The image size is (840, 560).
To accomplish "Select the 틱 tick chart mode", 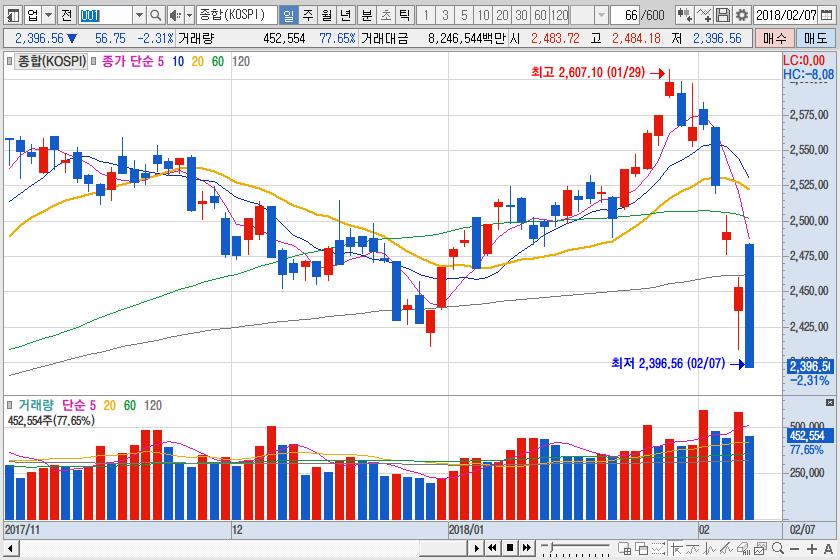I will [404, 15].
